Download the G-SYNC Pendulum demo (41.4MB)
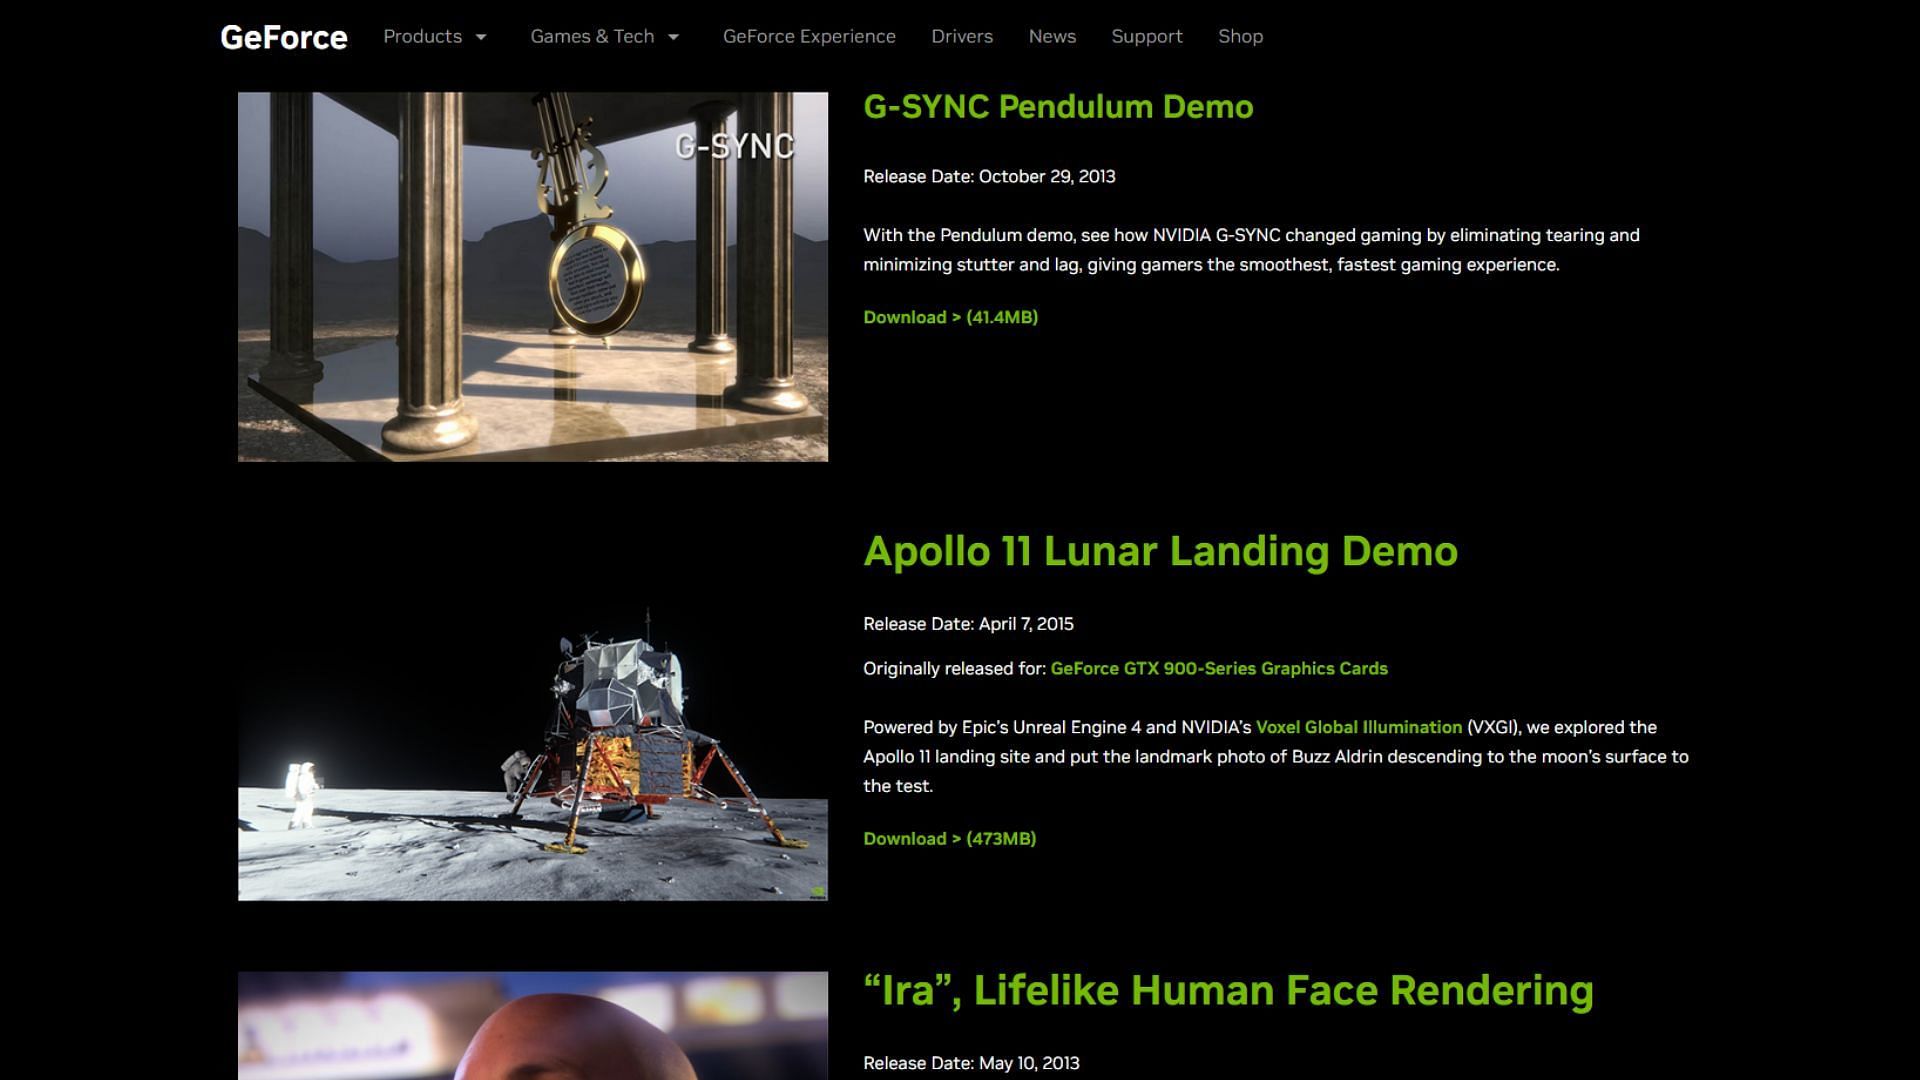Screen dimensions: 1920x1080 pyautogui.click(x=950, y=317)
